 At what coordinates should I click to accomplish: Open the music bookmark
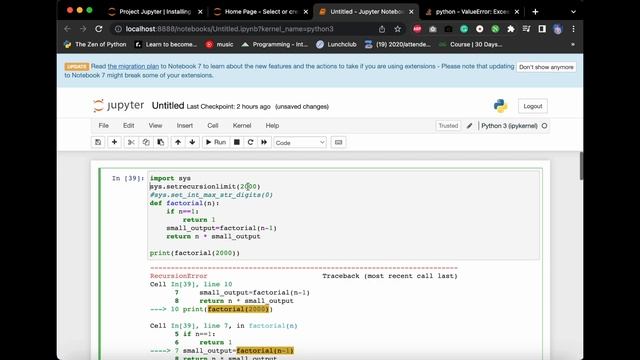point(220,44)
